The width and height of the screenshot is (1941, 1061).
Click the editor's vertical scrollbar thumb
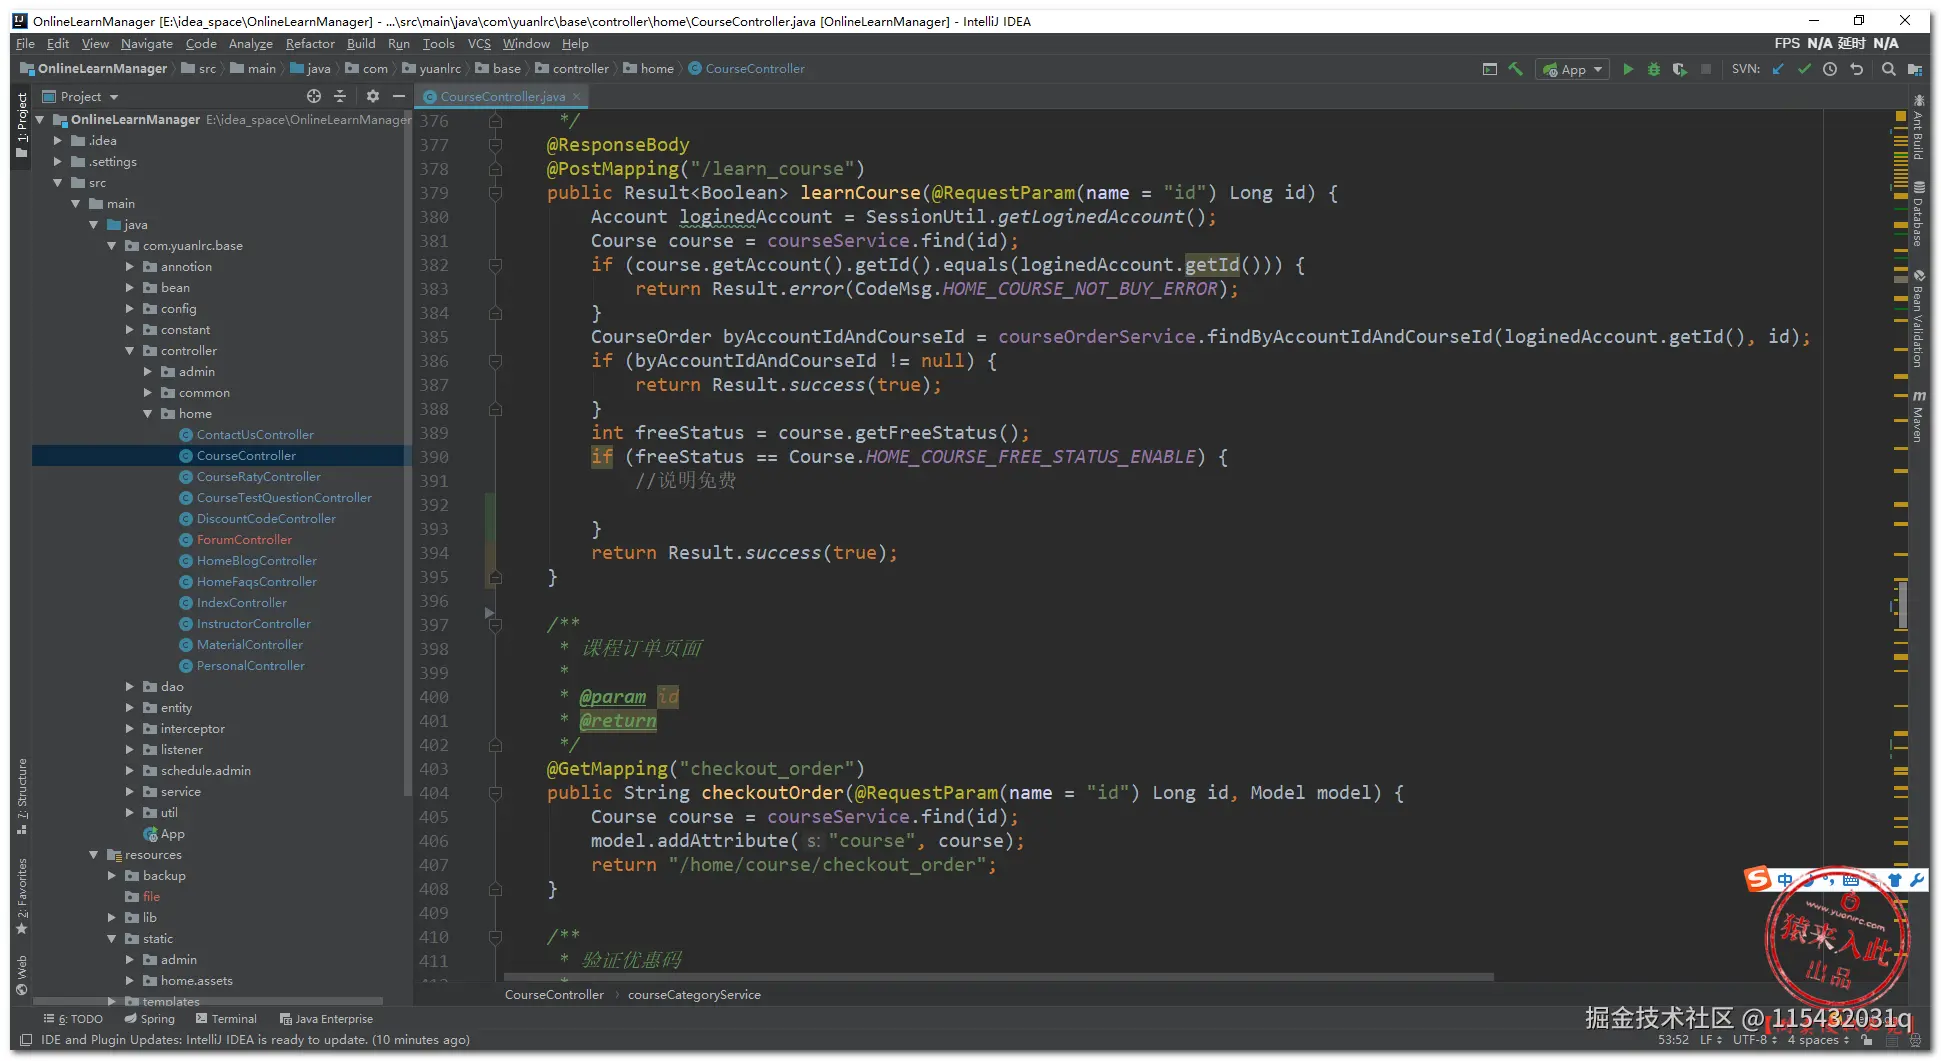tap(1902, 603)
